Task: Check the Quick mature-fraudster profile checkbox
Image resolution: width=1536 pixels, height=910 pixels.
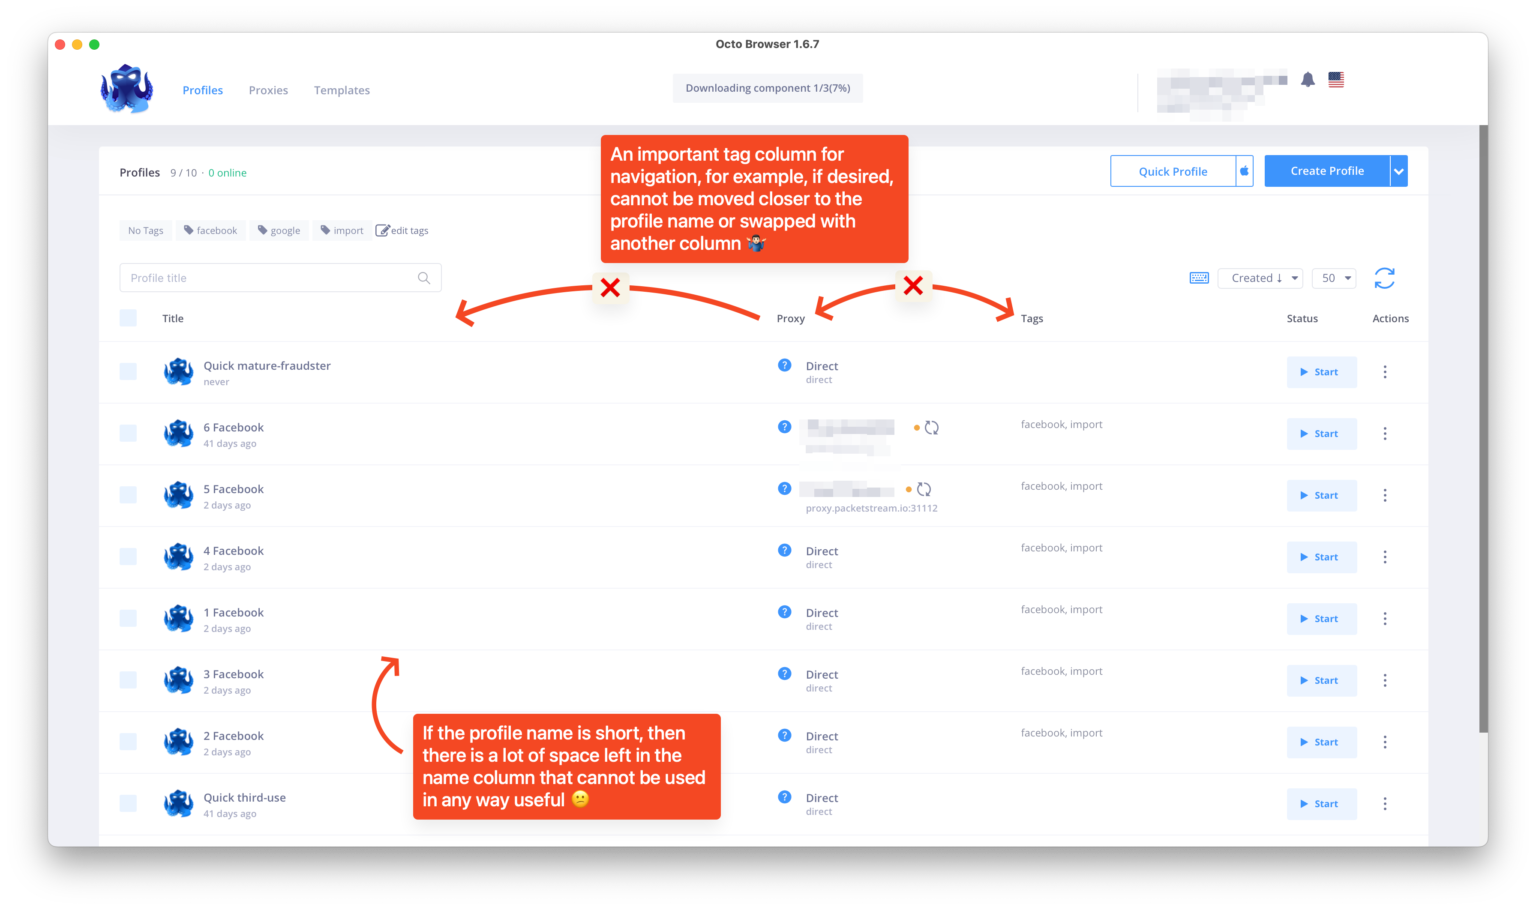Action: [128, 372]
